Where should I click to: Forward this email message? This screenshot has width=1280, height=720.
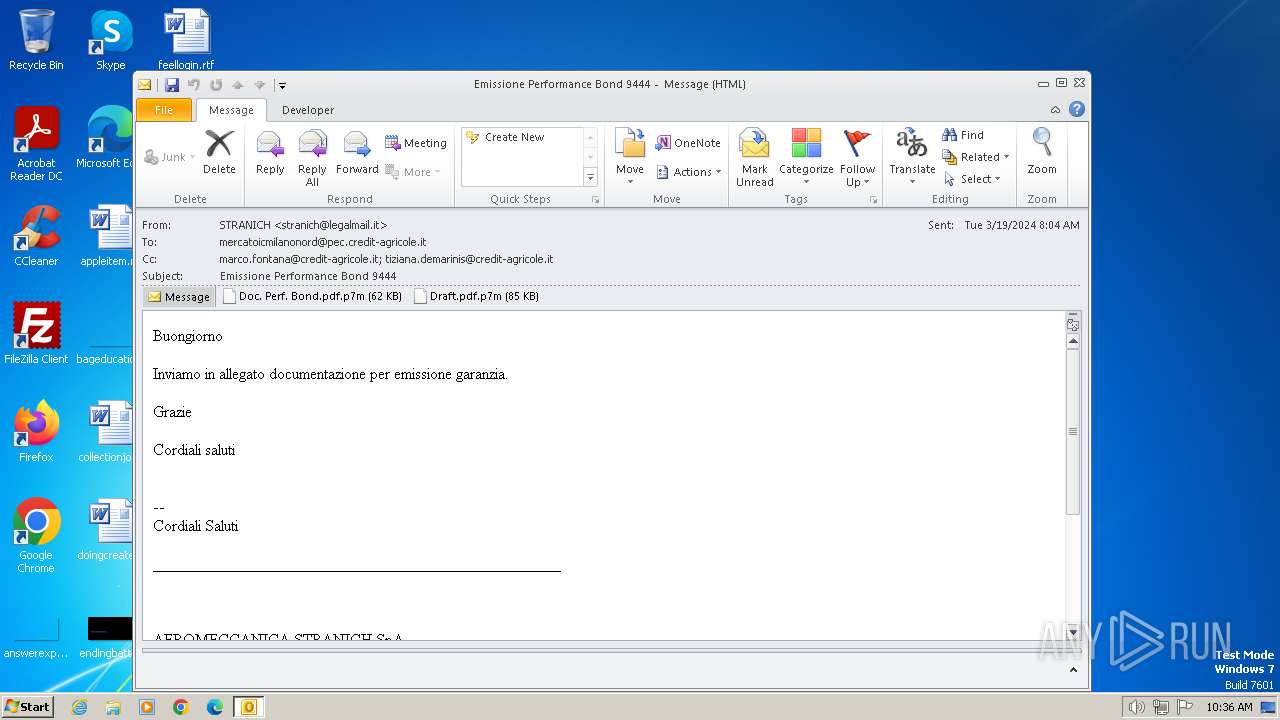(357, 154)
